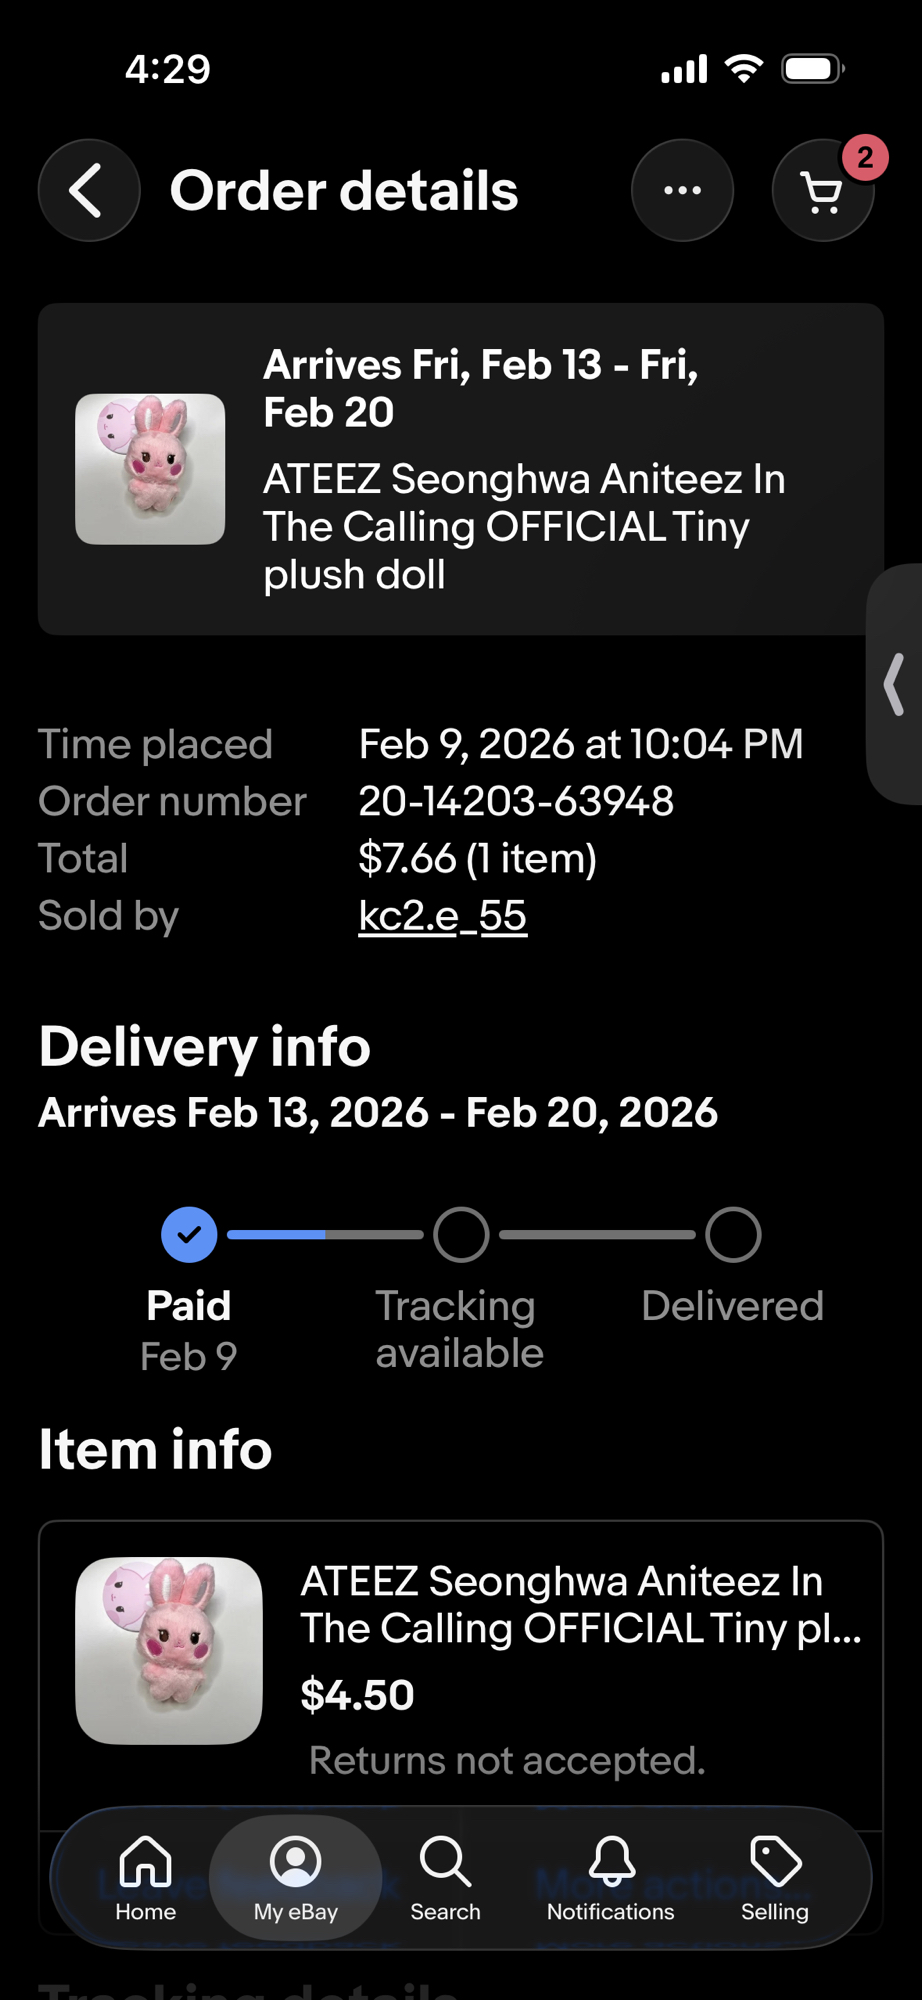922x2000 pixels.
Task: Open seller kc2.e_55 profile link
Action: [x=442, y=915]
